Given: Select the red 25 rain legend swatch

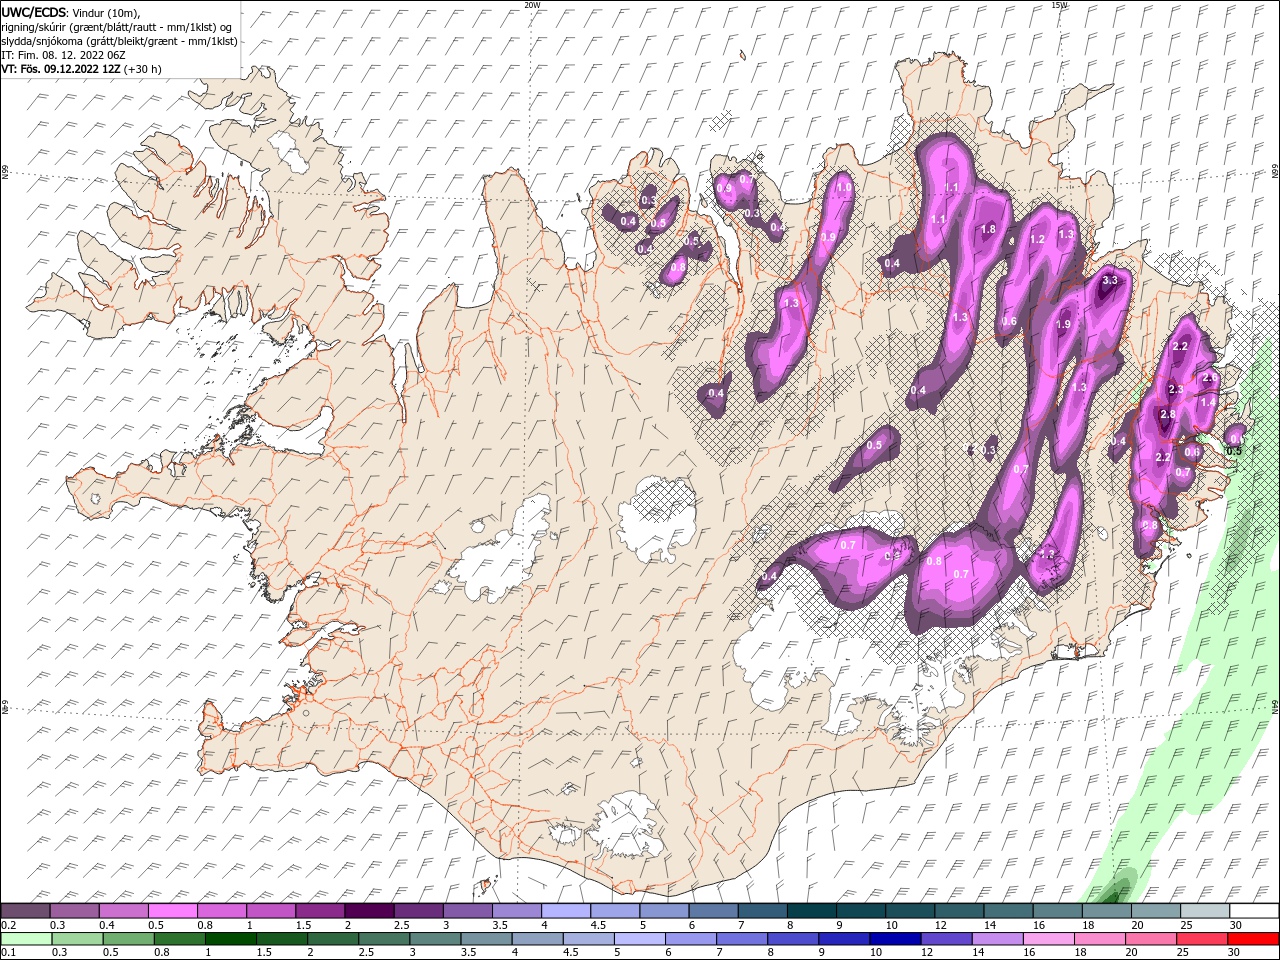Looking at the screenshot, I should click(1201, 939).
